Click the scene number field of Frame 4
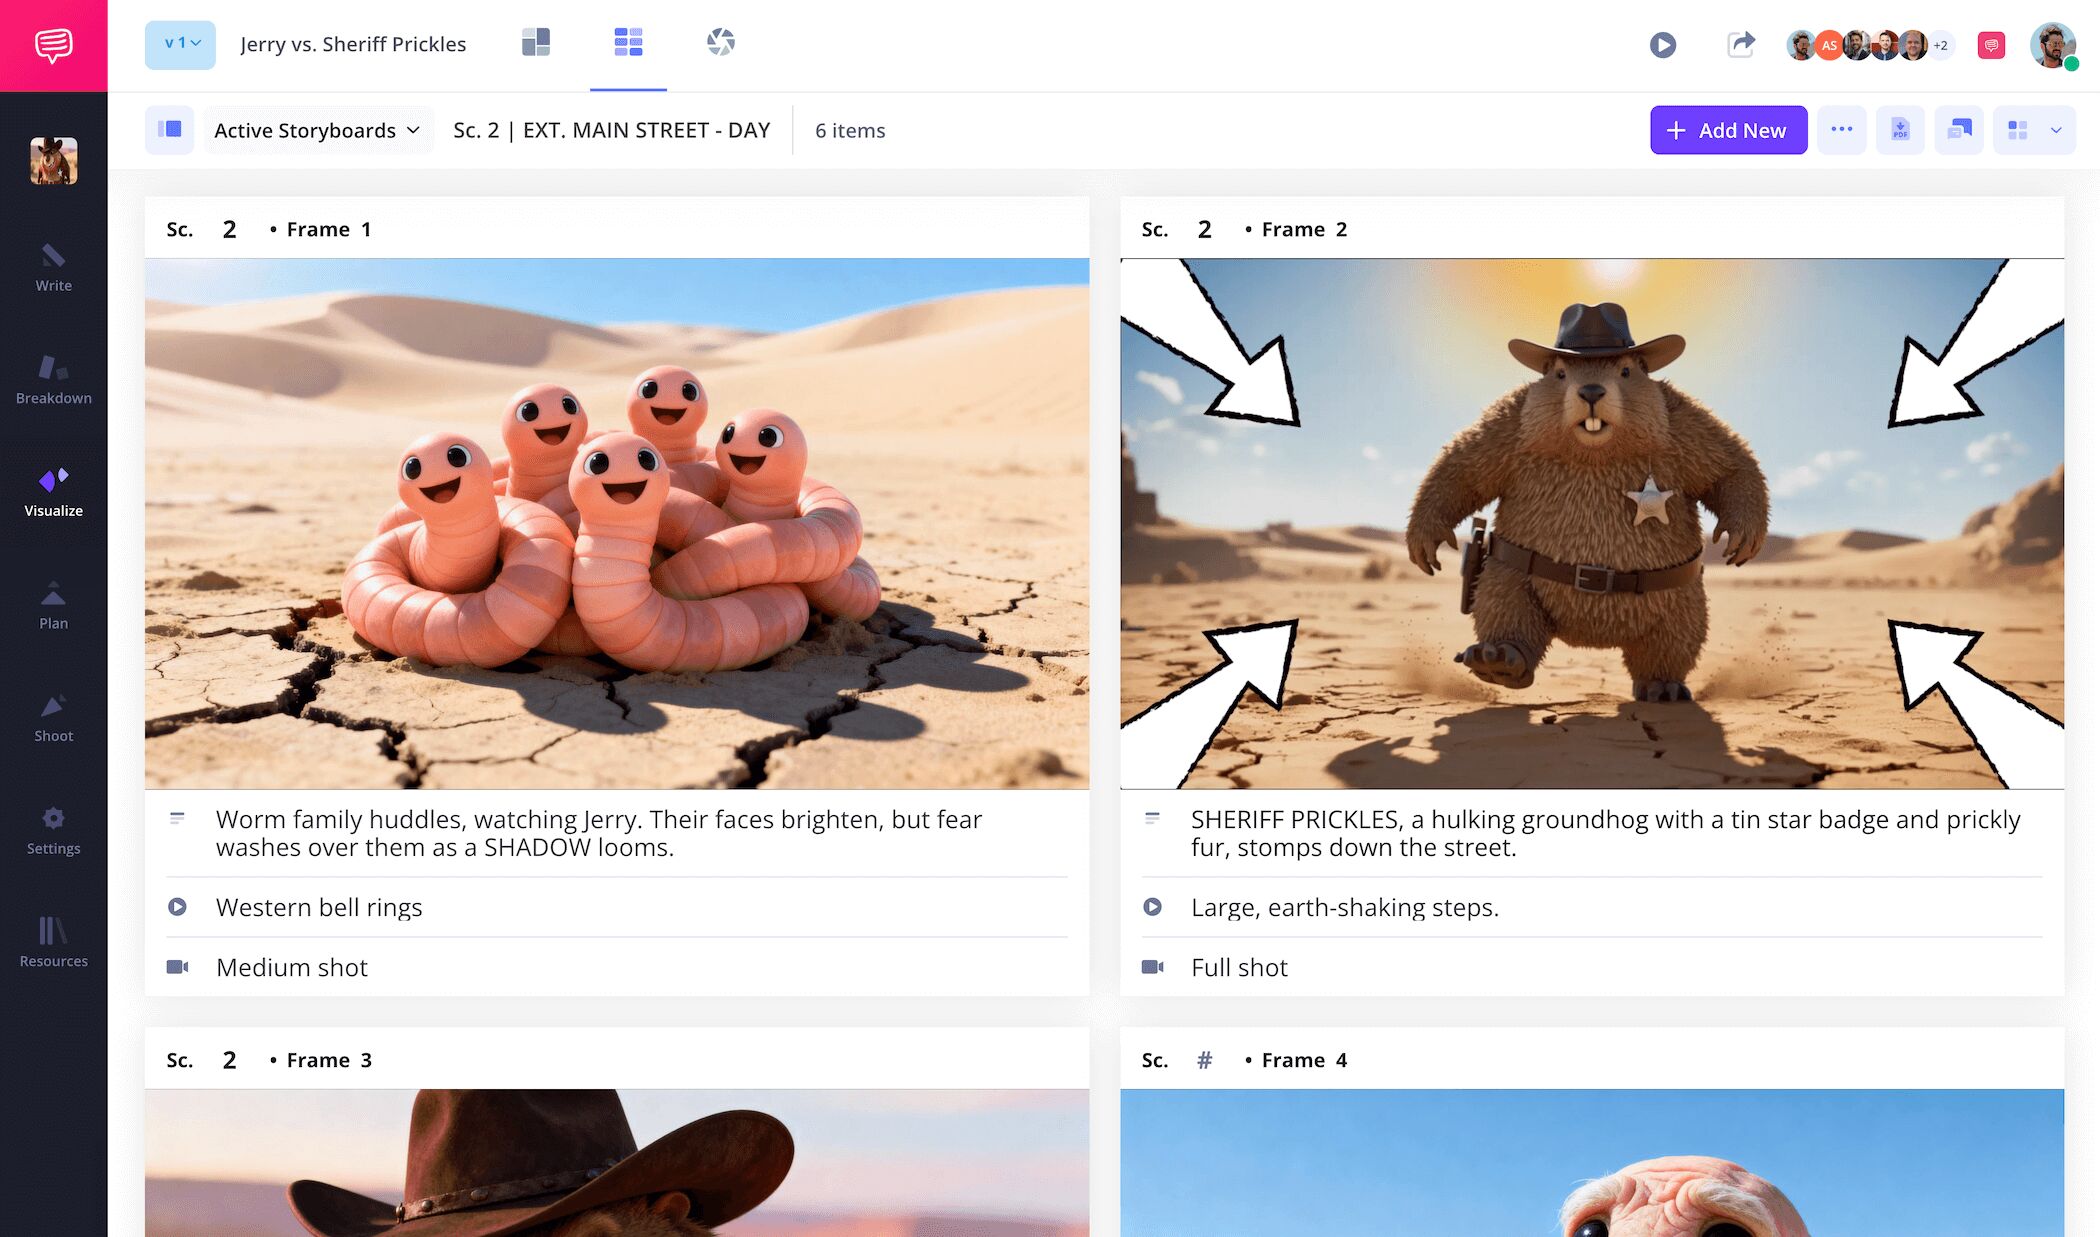Viewport: 2100px width, 1237px height. point(1204,1060)
